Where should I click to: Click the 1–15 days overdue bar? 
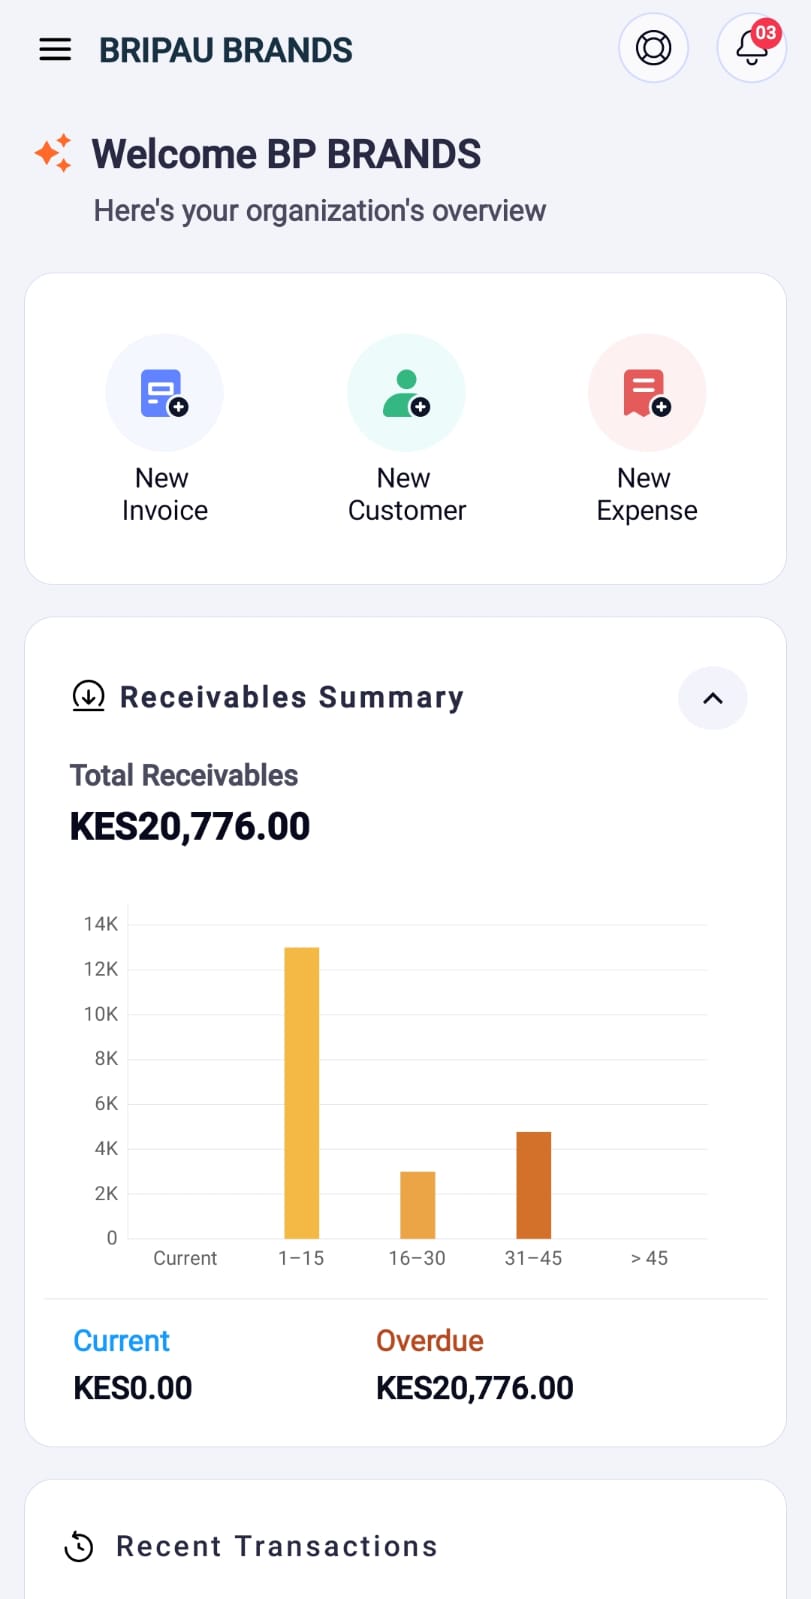(301, 1092)
